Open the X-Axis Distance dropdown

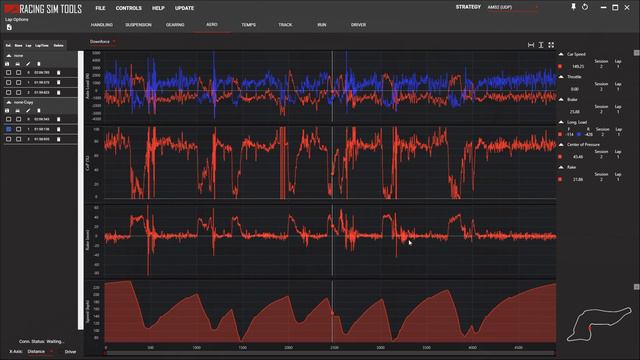click(40, 351)
